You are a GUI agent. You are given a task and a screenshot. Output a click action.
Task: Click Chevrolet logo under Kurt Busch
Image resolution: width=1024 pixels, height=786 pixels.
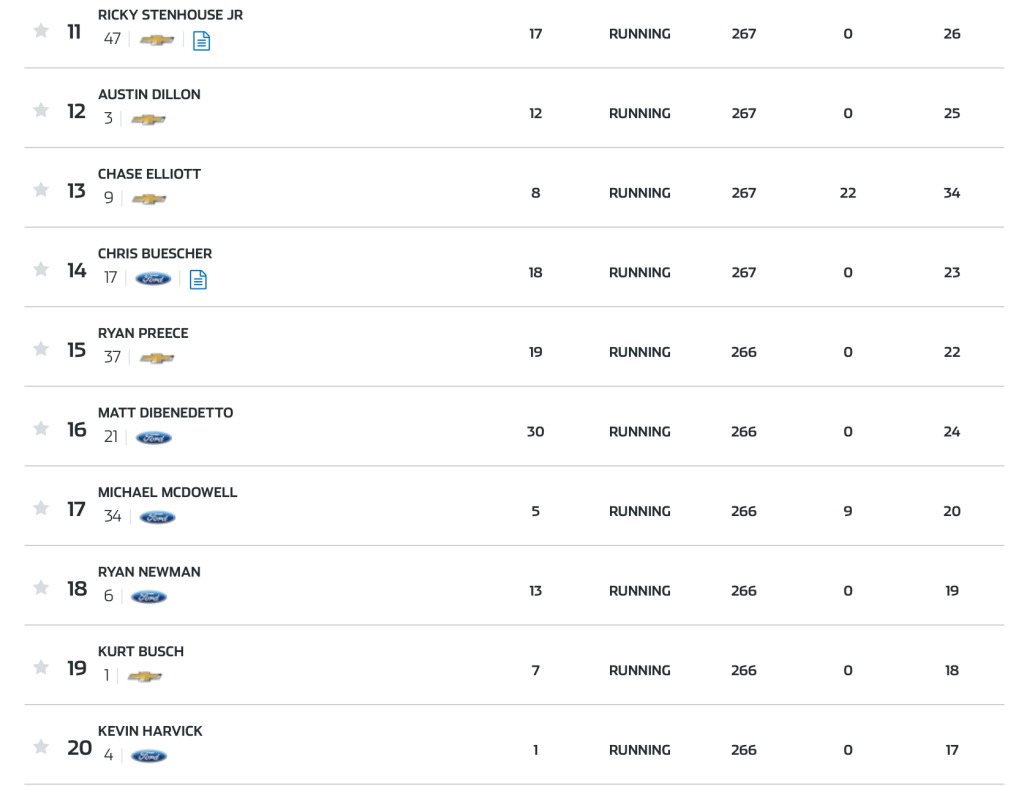pyautogui.click(x=145, y=677)
